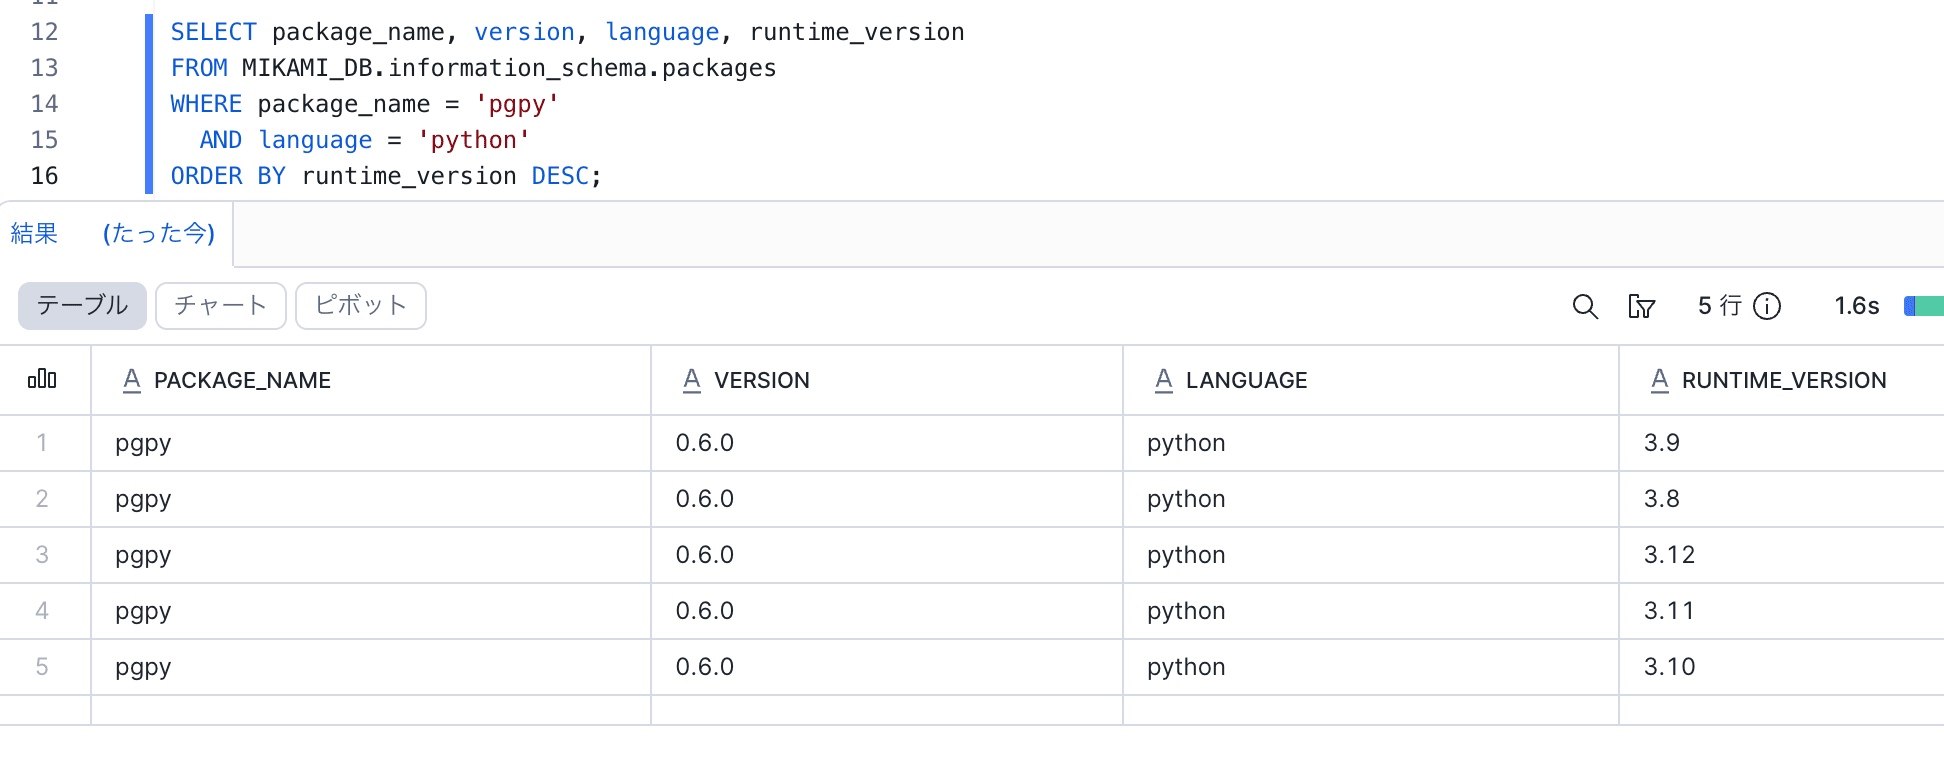Click editor line number 12
This screenshot has height=766, width=1944.
[x=44, y=32]
